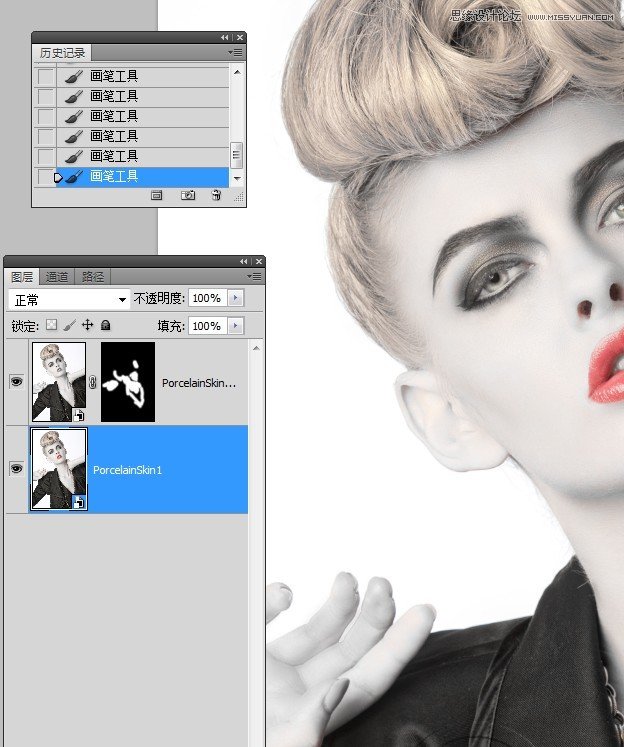Open the opacity (不透明度) slider arrow
Screen dimensions: 624x747
(x=236, y=299)
